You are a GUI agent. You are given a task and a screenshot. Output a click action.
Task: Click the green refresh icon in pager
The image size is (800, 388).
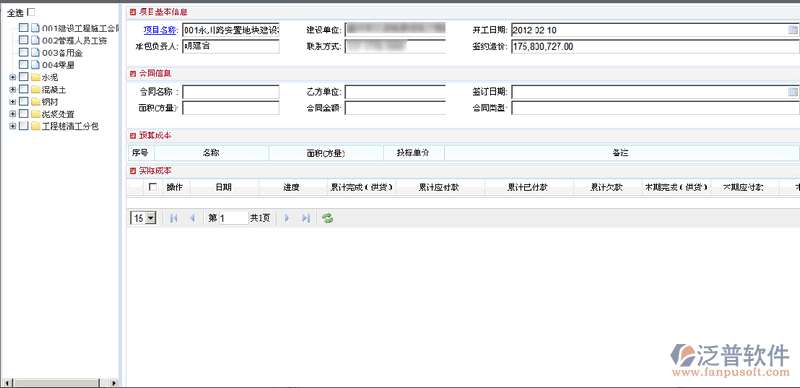[328, 219]
